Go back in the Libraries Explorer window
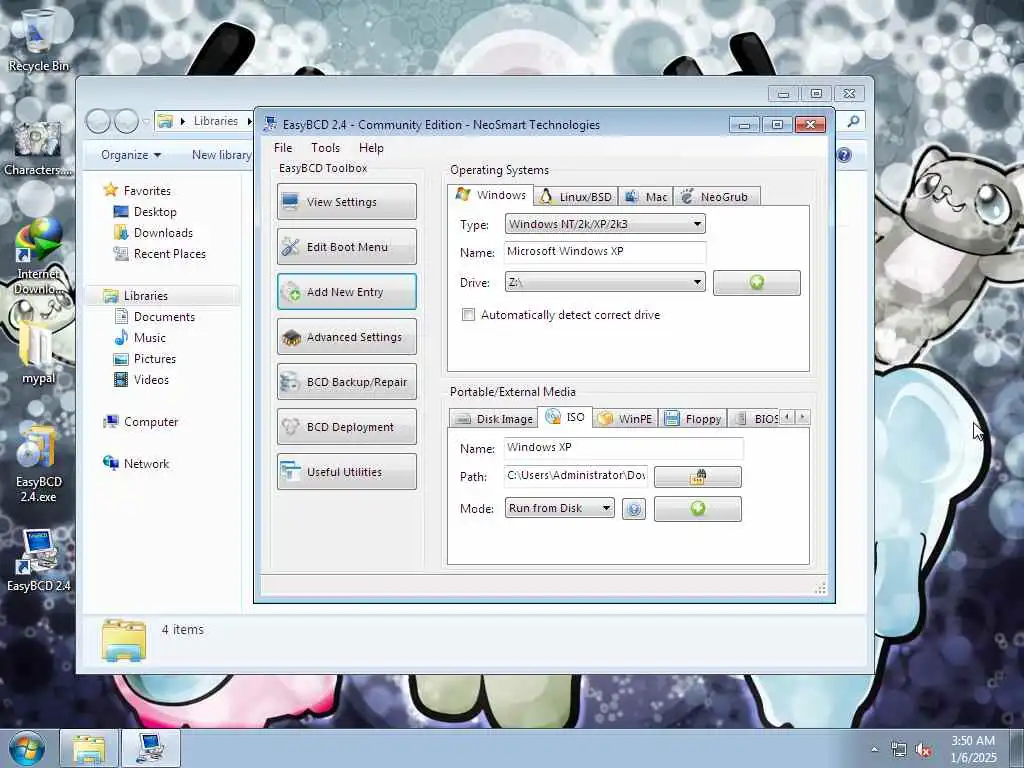This screenshot has width=1024, height=768. click(98, 121)
